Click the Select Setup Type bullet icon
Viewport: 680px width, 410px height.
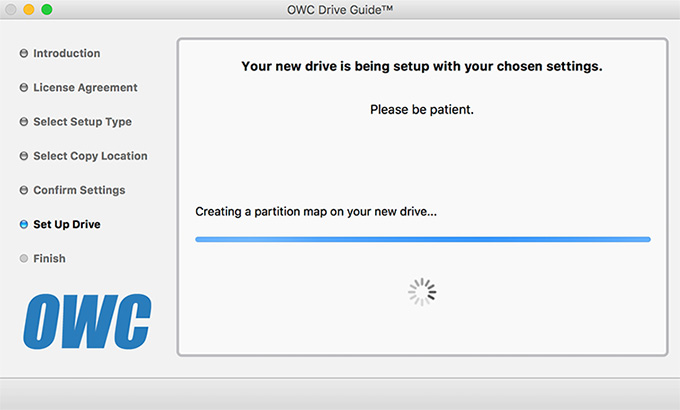click(x=24, y=122)
